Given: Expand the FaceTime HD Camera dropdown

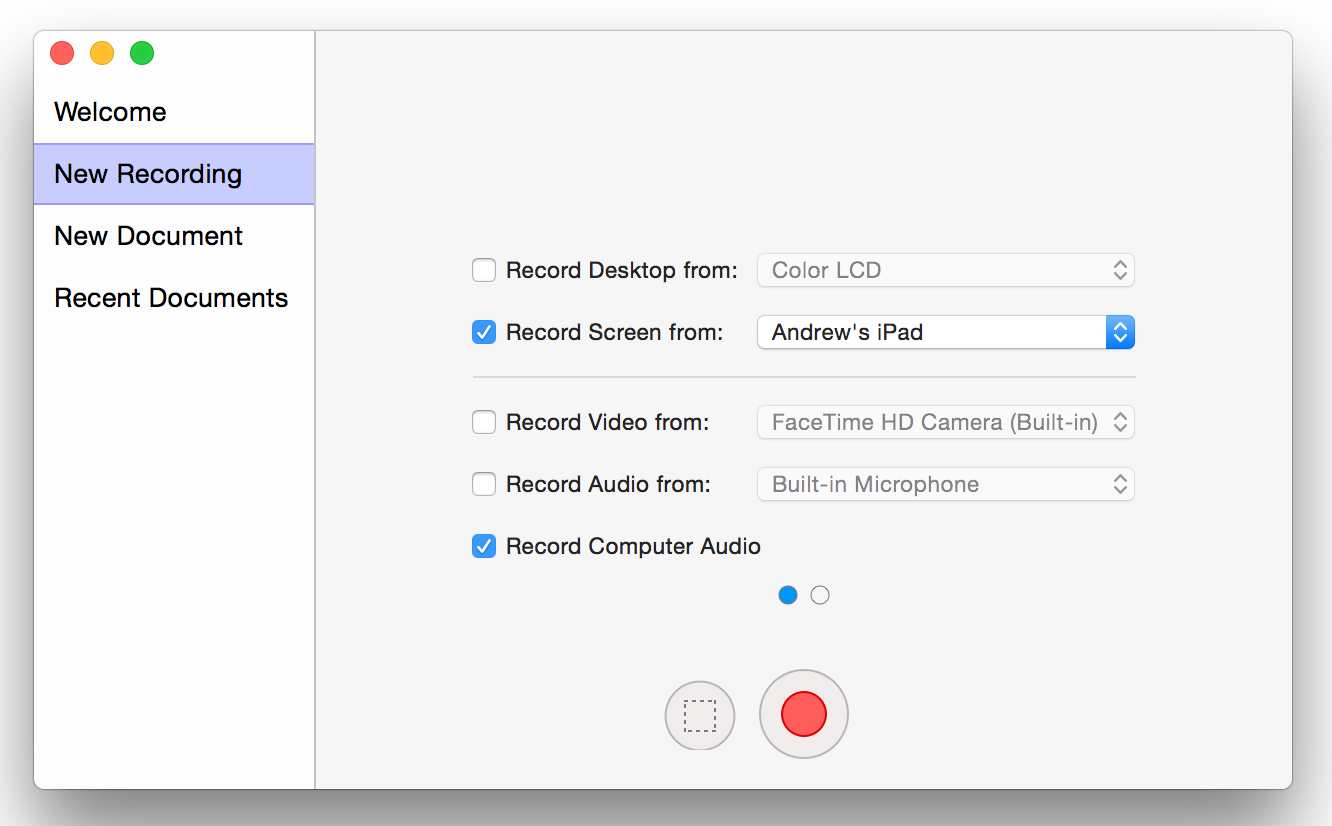Looking at the screenshot, I should click(x=945, y=422).
